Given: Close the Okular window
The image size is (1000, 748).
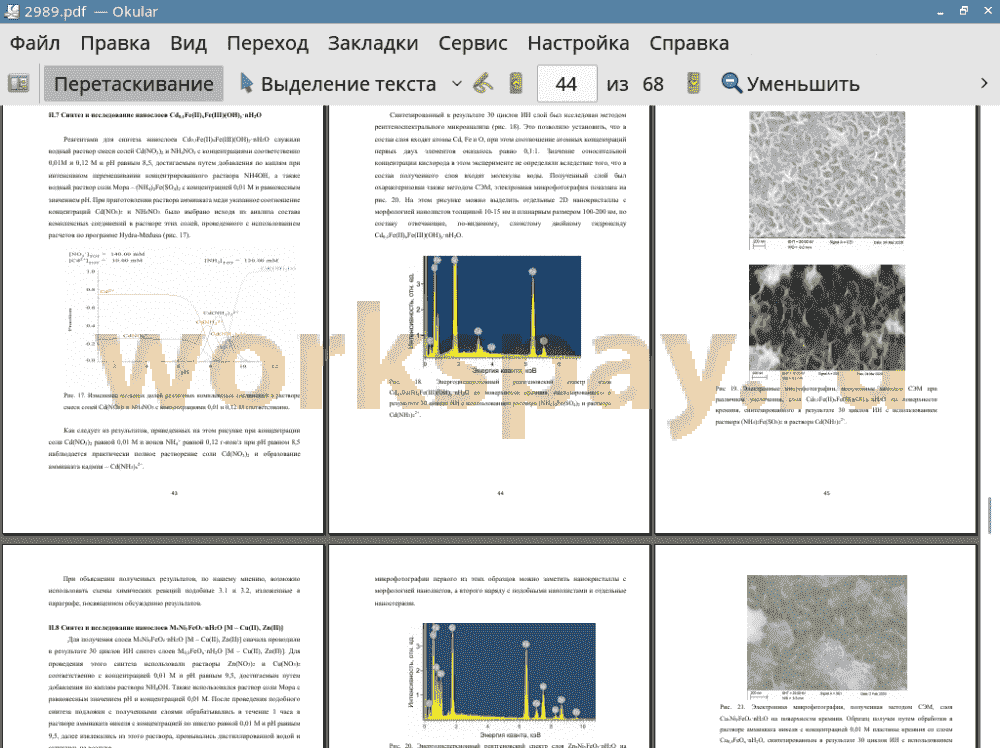Looking at the screenshot, I should (x=988, y=11).
